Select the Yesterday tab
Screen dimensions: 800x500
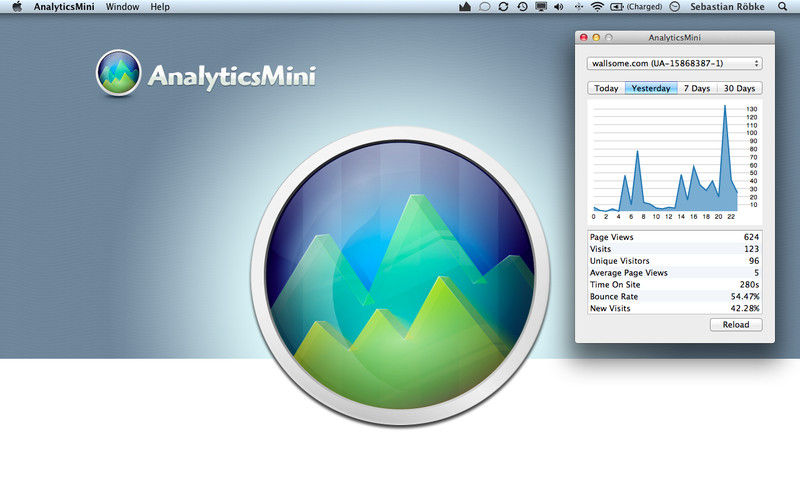coord(651,88)
